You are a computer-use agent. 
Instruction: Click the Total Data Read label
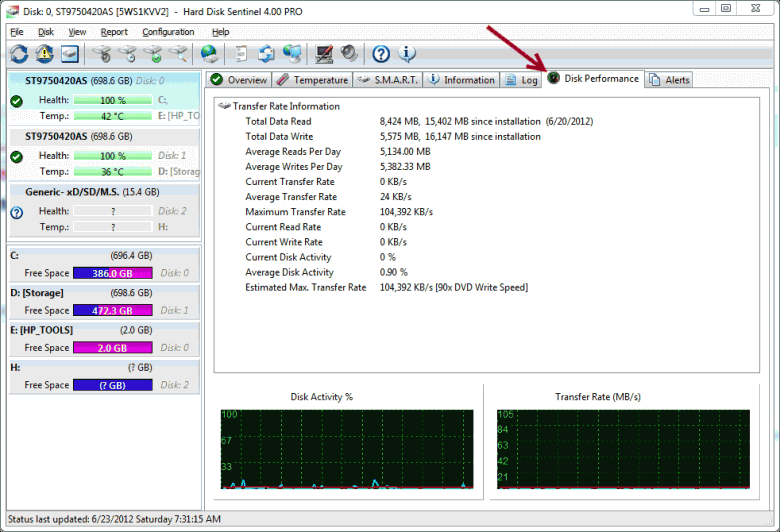(x=278, y=121)
